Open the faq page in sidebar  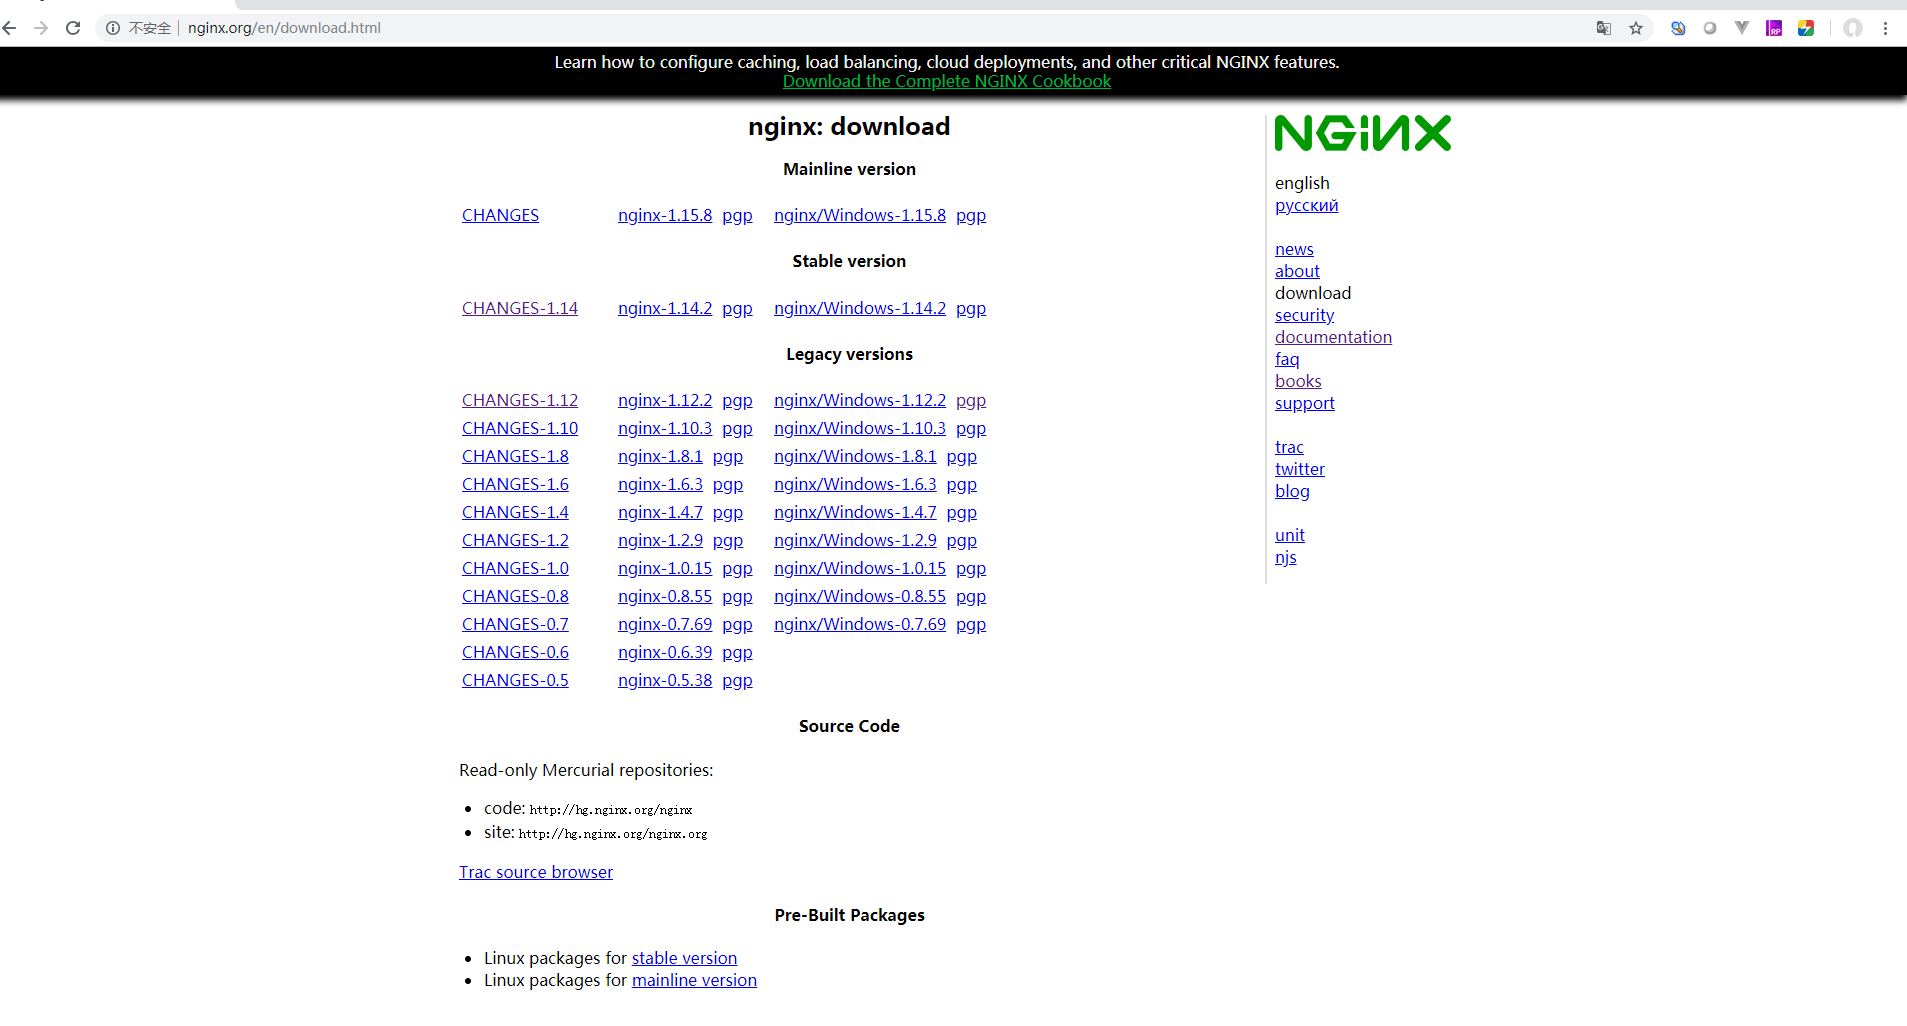point(1287,359)
